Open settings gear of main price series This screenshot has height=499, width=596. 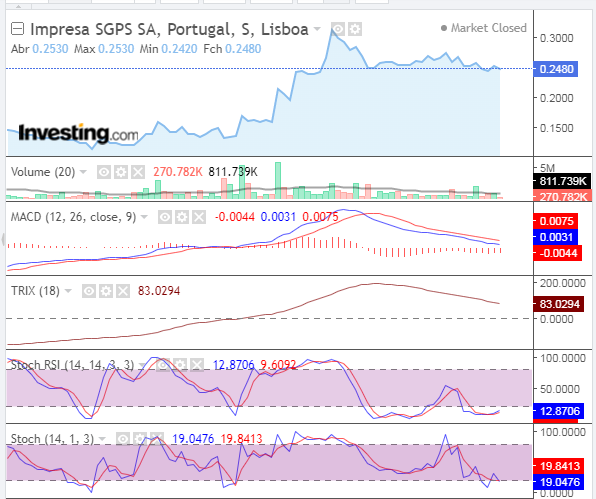click(355, 29)
